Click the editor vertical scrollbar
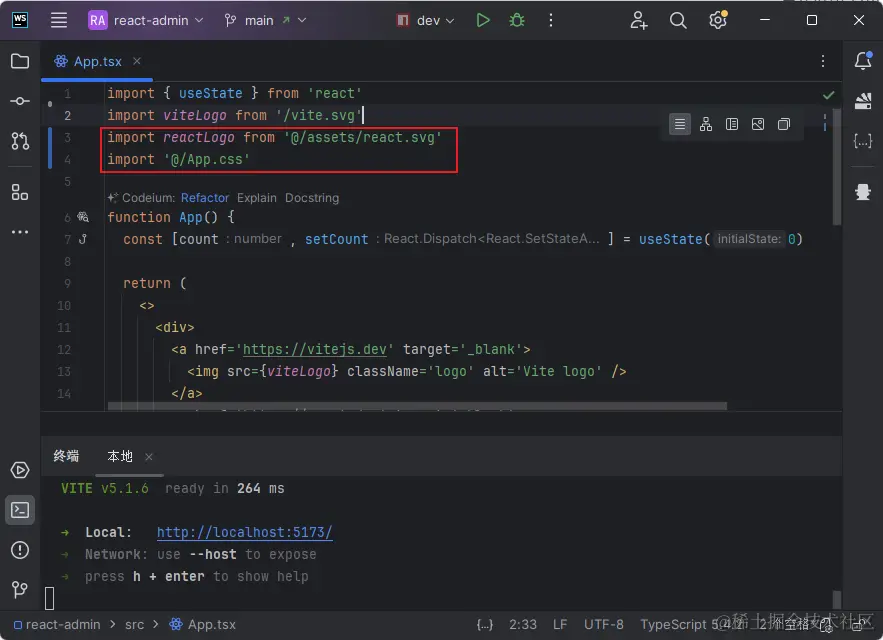The height and width of the screenshot is (640, 883). coord(836,166)
